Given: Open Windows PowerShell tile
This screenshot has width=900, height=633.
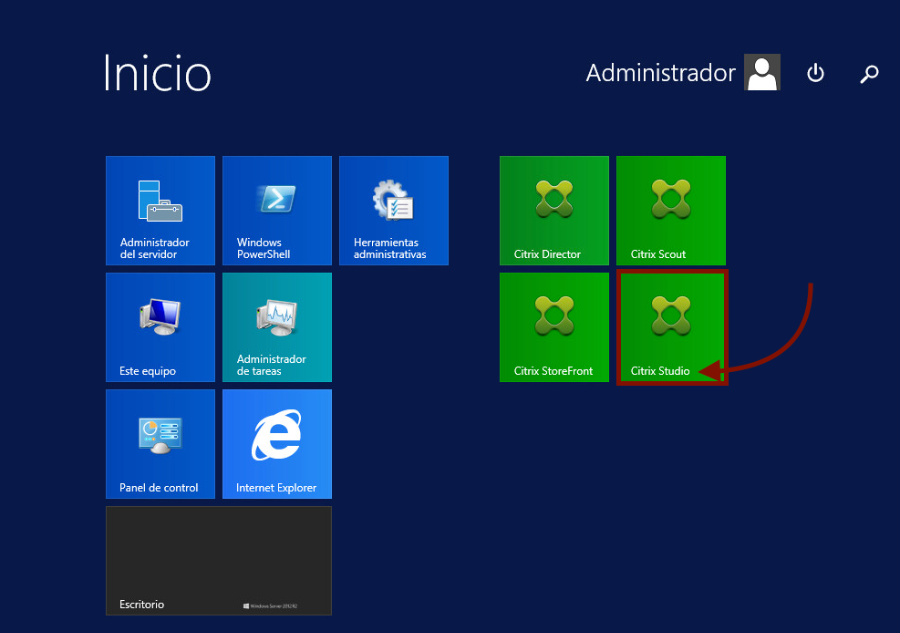Looking at the screenshot, I should coord(277,210).
